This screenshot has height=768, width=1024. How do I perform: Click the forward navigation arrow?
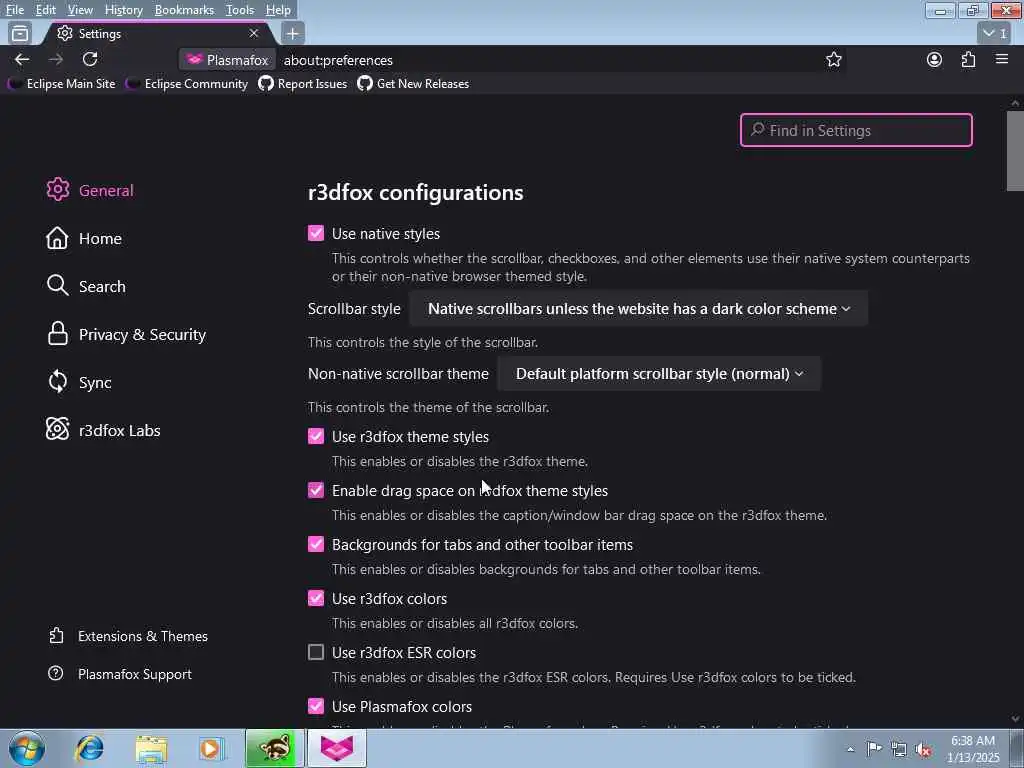click(56, 59)
